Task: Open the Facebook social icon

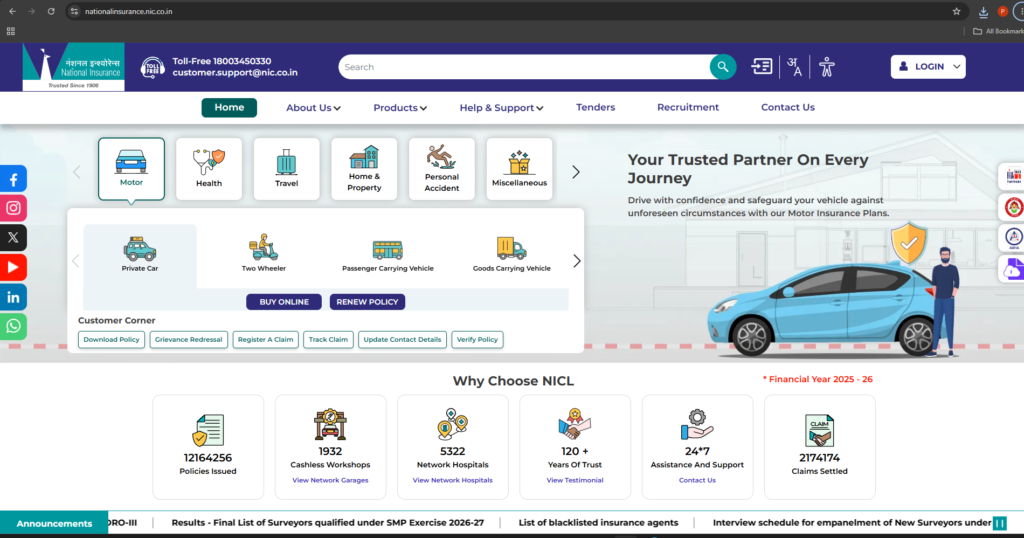Action: 13,179
